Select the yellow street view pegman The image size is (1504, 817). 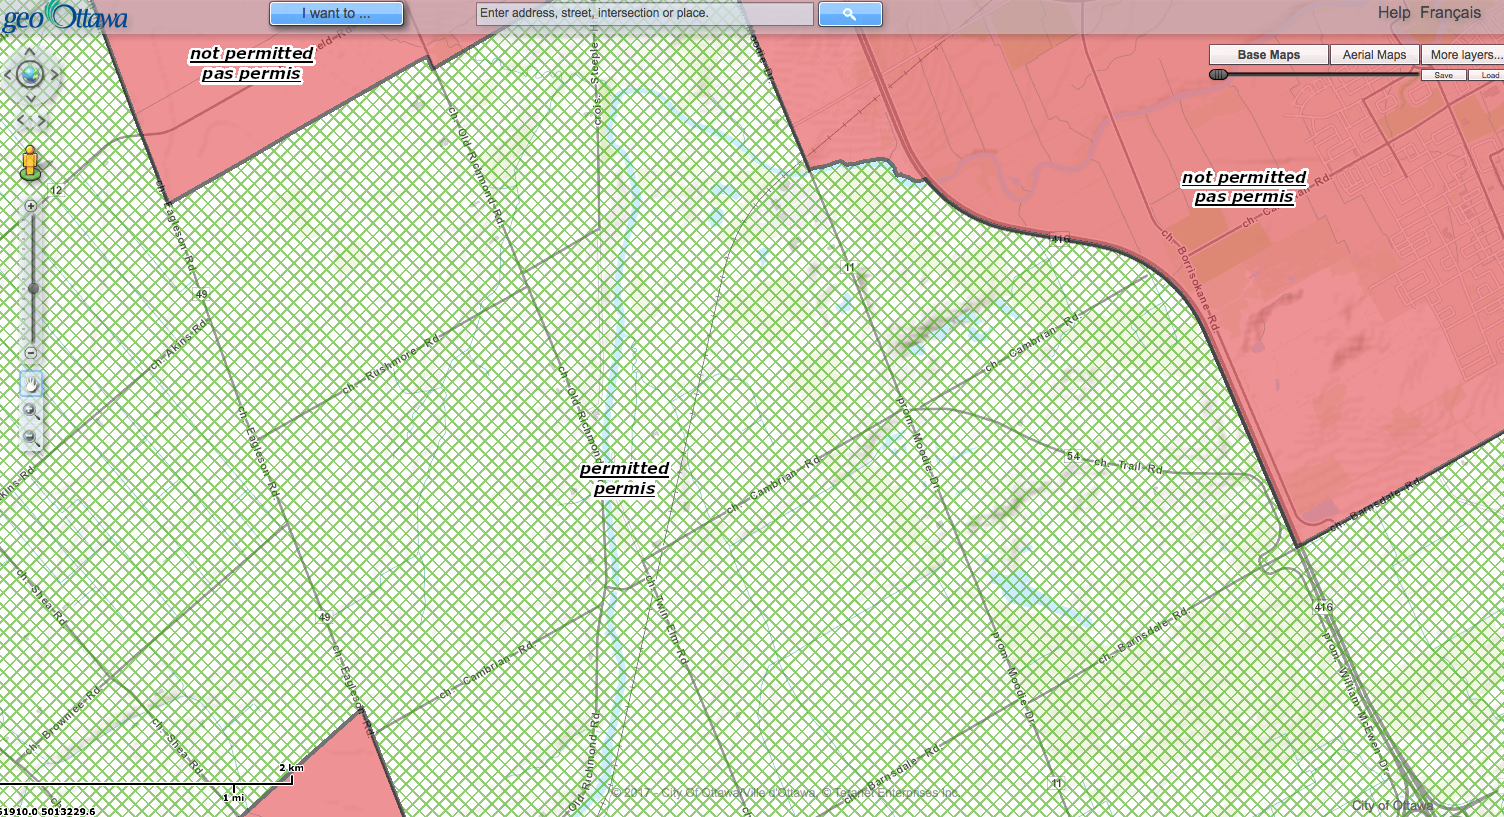pyautogui.click(x=30, y=163)
